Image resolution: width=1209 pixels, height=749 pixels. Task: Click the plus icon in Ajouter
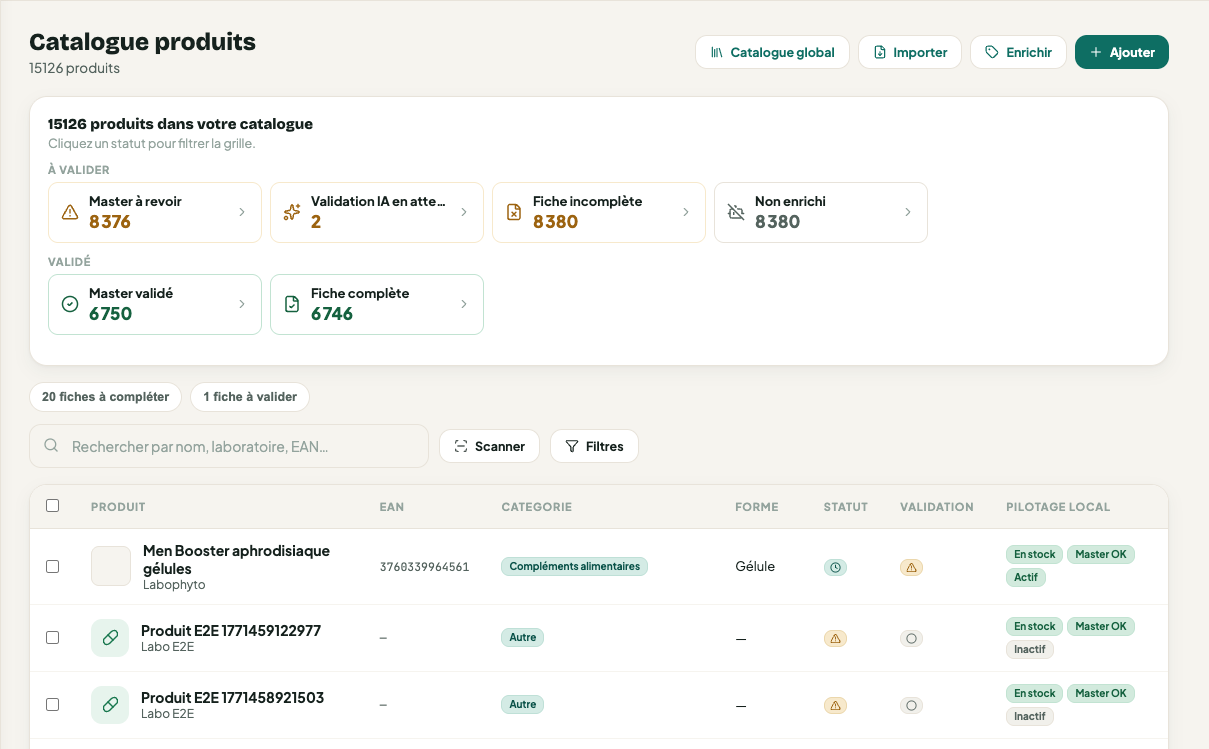1096,52
